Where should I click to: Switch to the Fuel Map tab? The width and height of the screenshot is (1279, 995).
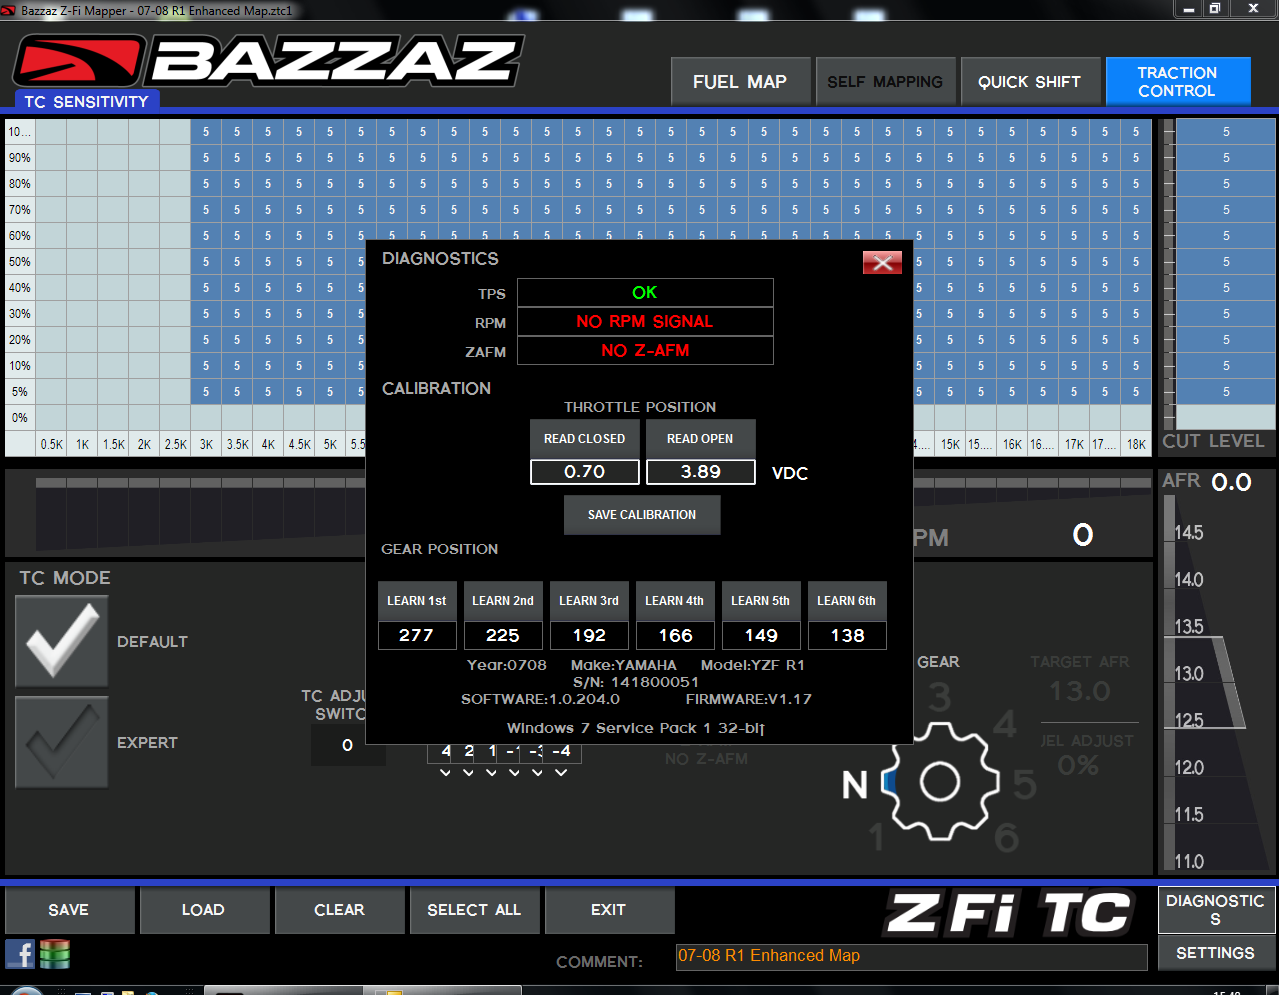click(740, 82)
